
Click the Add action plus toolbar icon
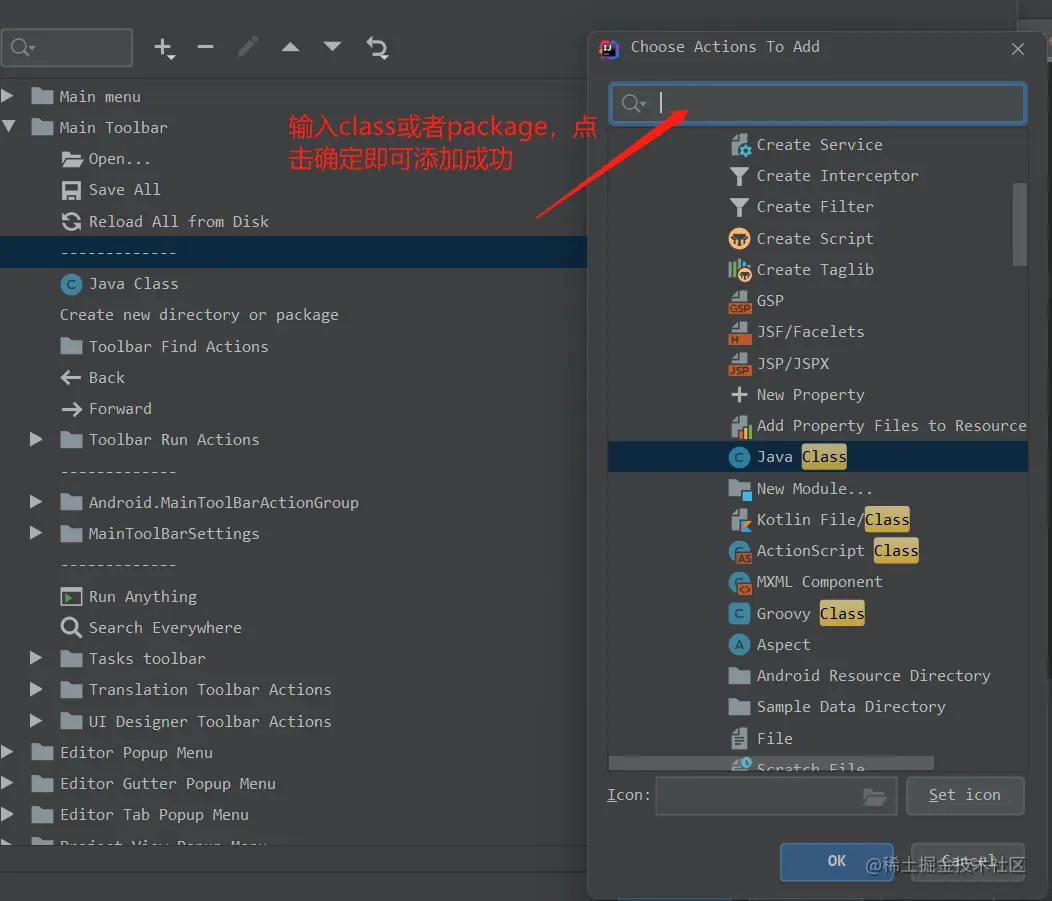tap(164, 48)
